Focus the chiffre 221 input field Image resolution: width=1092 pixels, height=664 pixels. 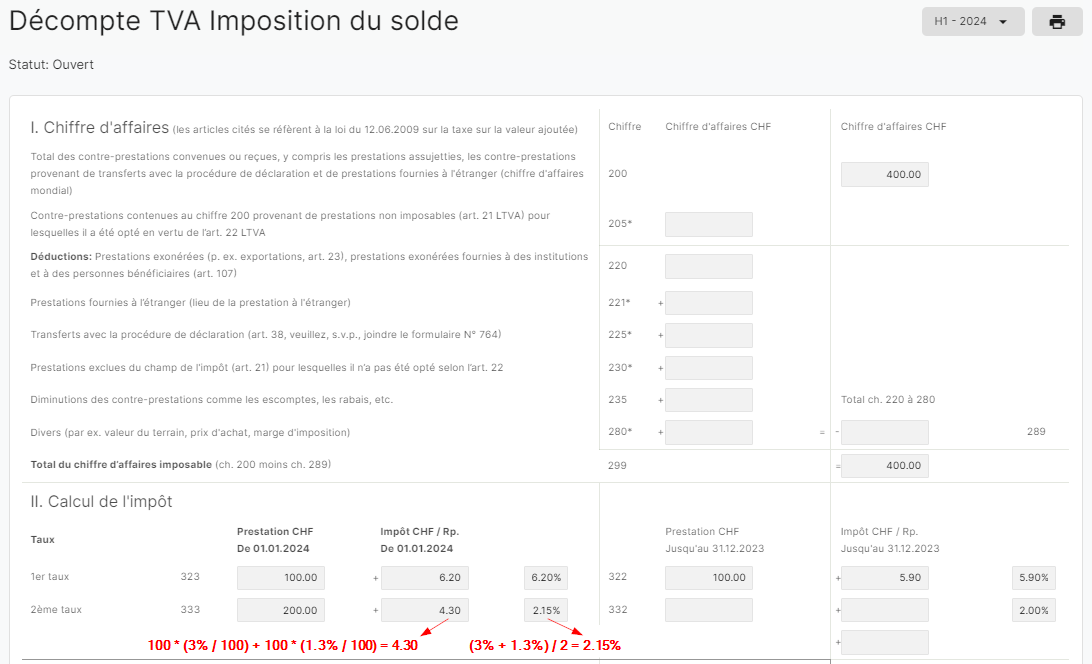(x=708, y=303)
